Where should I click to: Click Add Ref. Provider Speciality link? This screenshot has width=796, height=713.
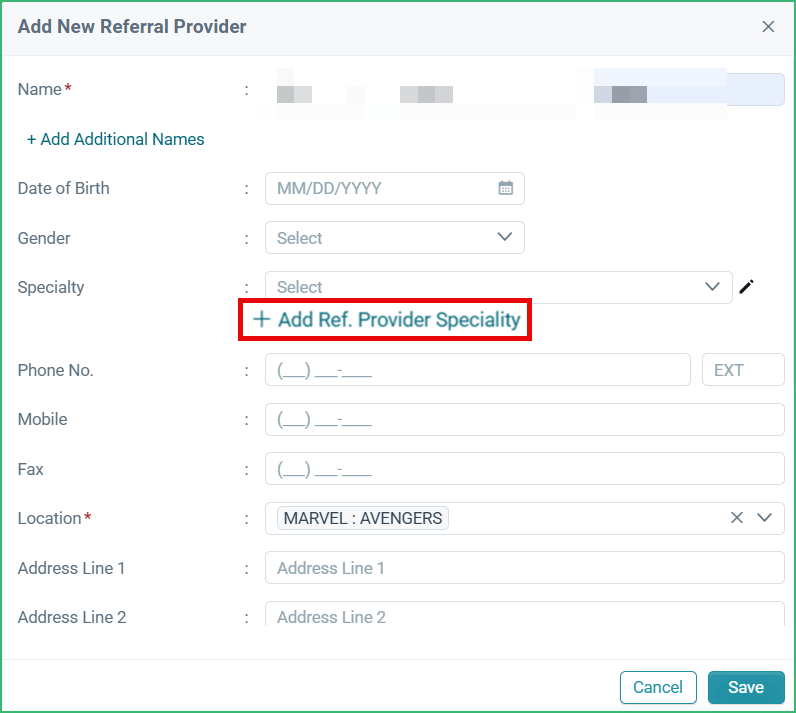(x=386, y=320)
